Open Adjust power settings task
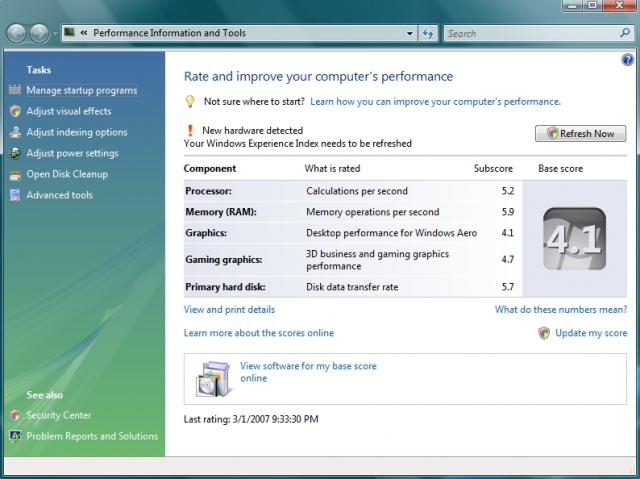 point(72,153)
